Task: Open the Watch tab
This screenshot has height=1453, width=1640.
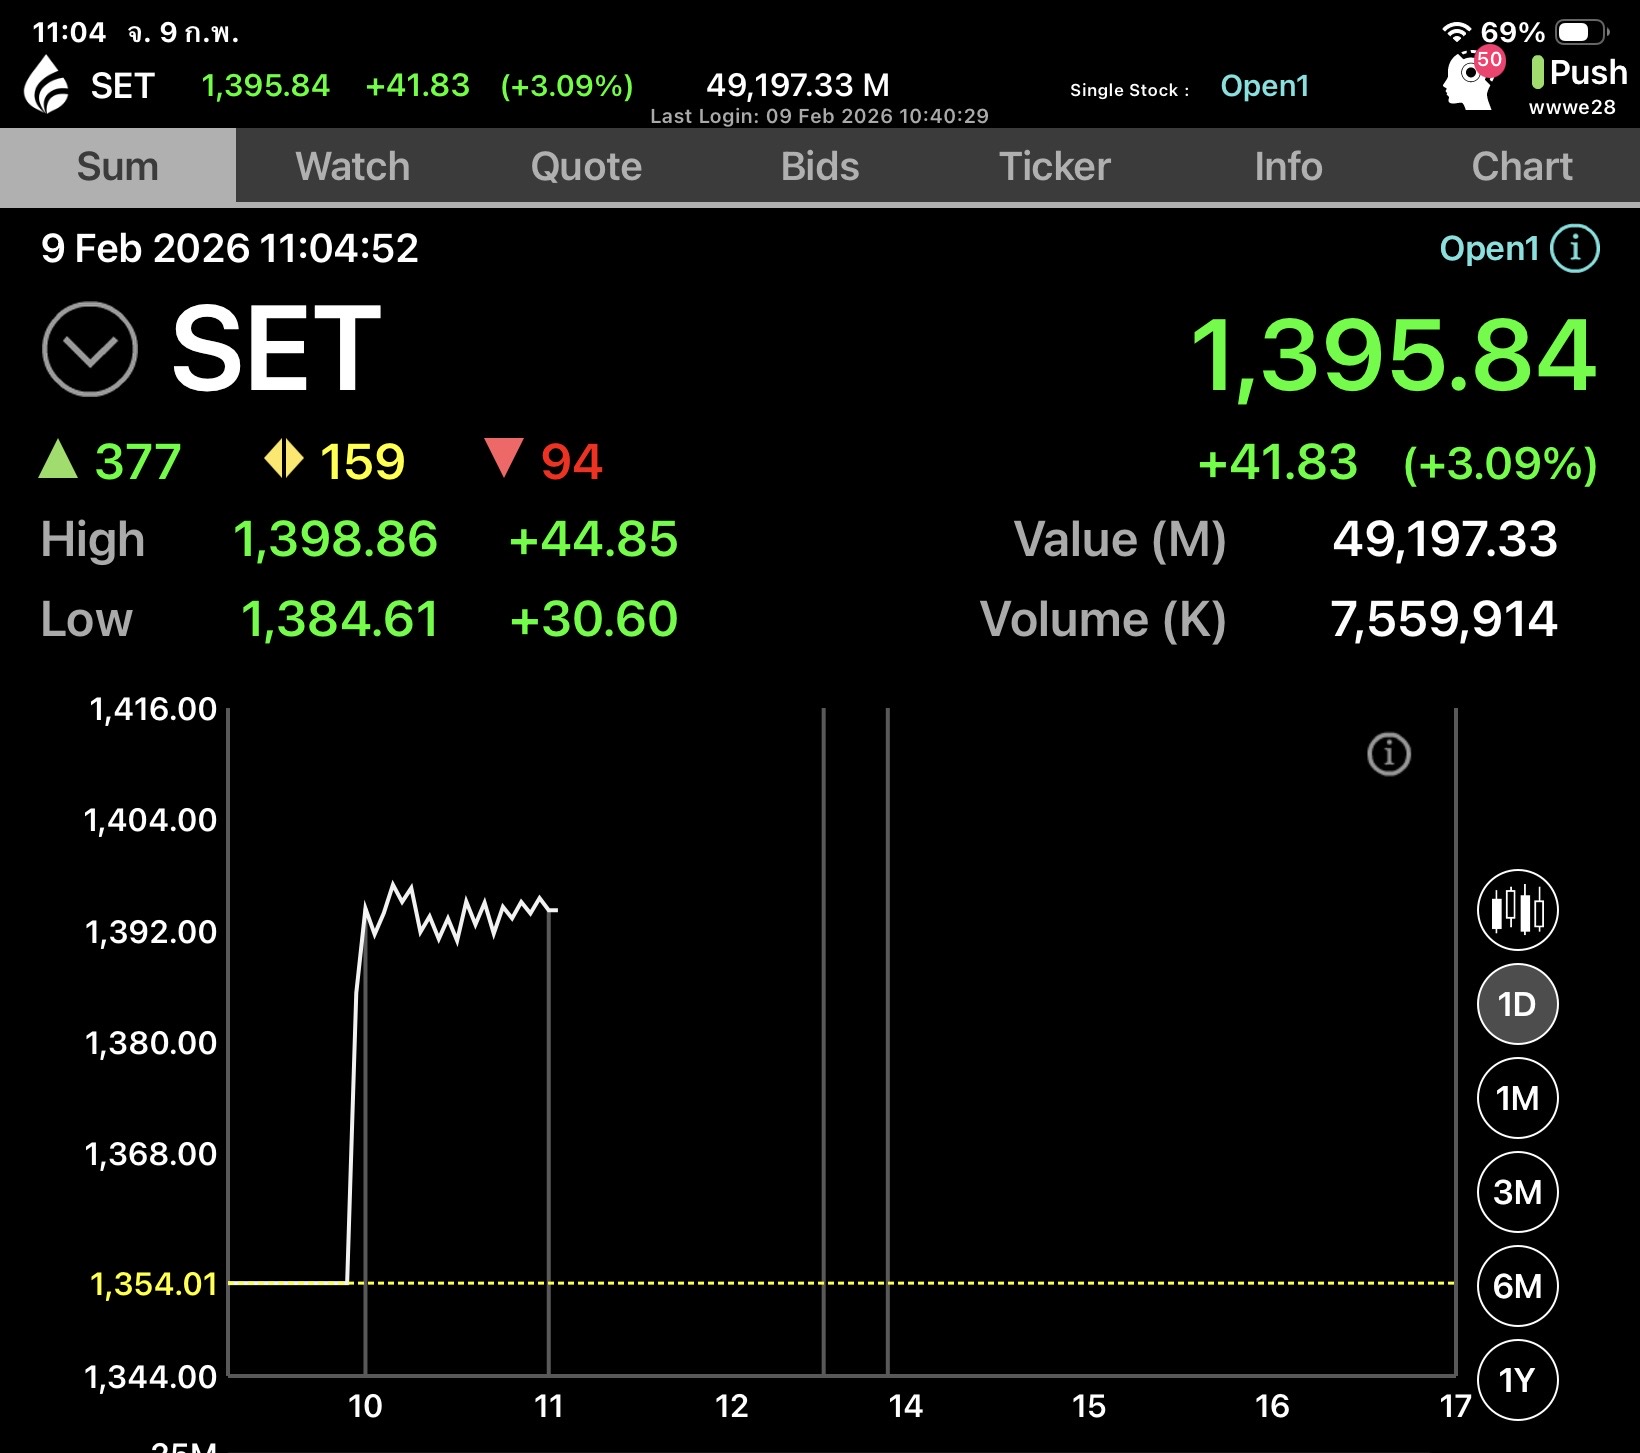Action: (353, 166)
